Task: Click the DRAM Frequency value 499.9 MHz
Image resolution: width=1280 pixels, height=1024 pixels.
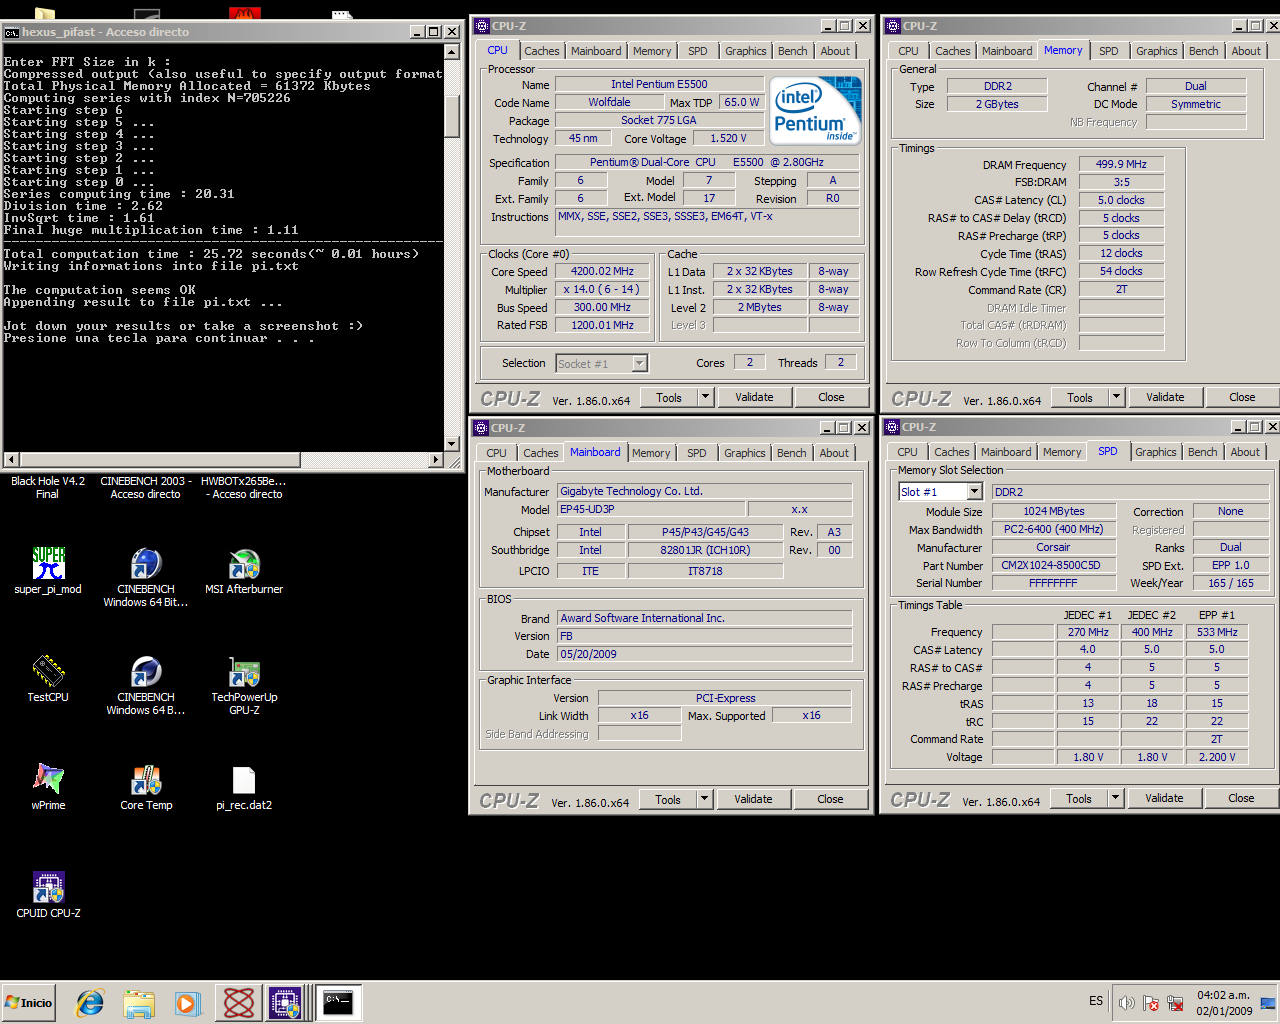Action: pyautogui.click(x=1121, y=164)
